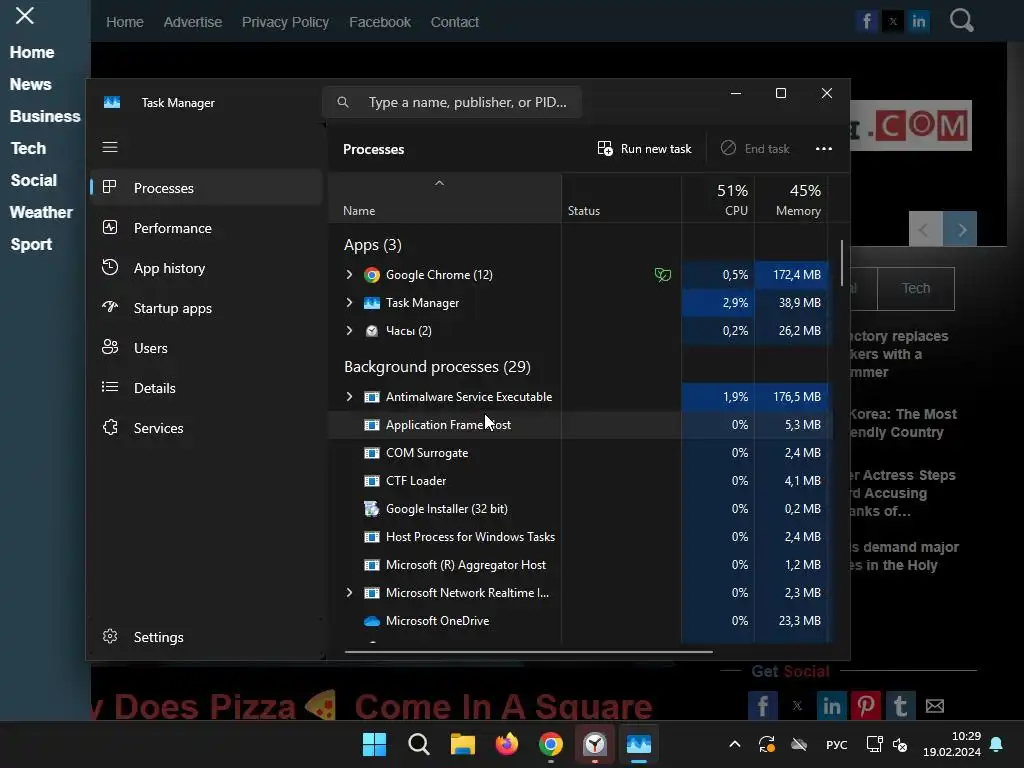Open Weather in website side menu
The height and width of the screenshot is (768, 1024).
click(41, 212)
